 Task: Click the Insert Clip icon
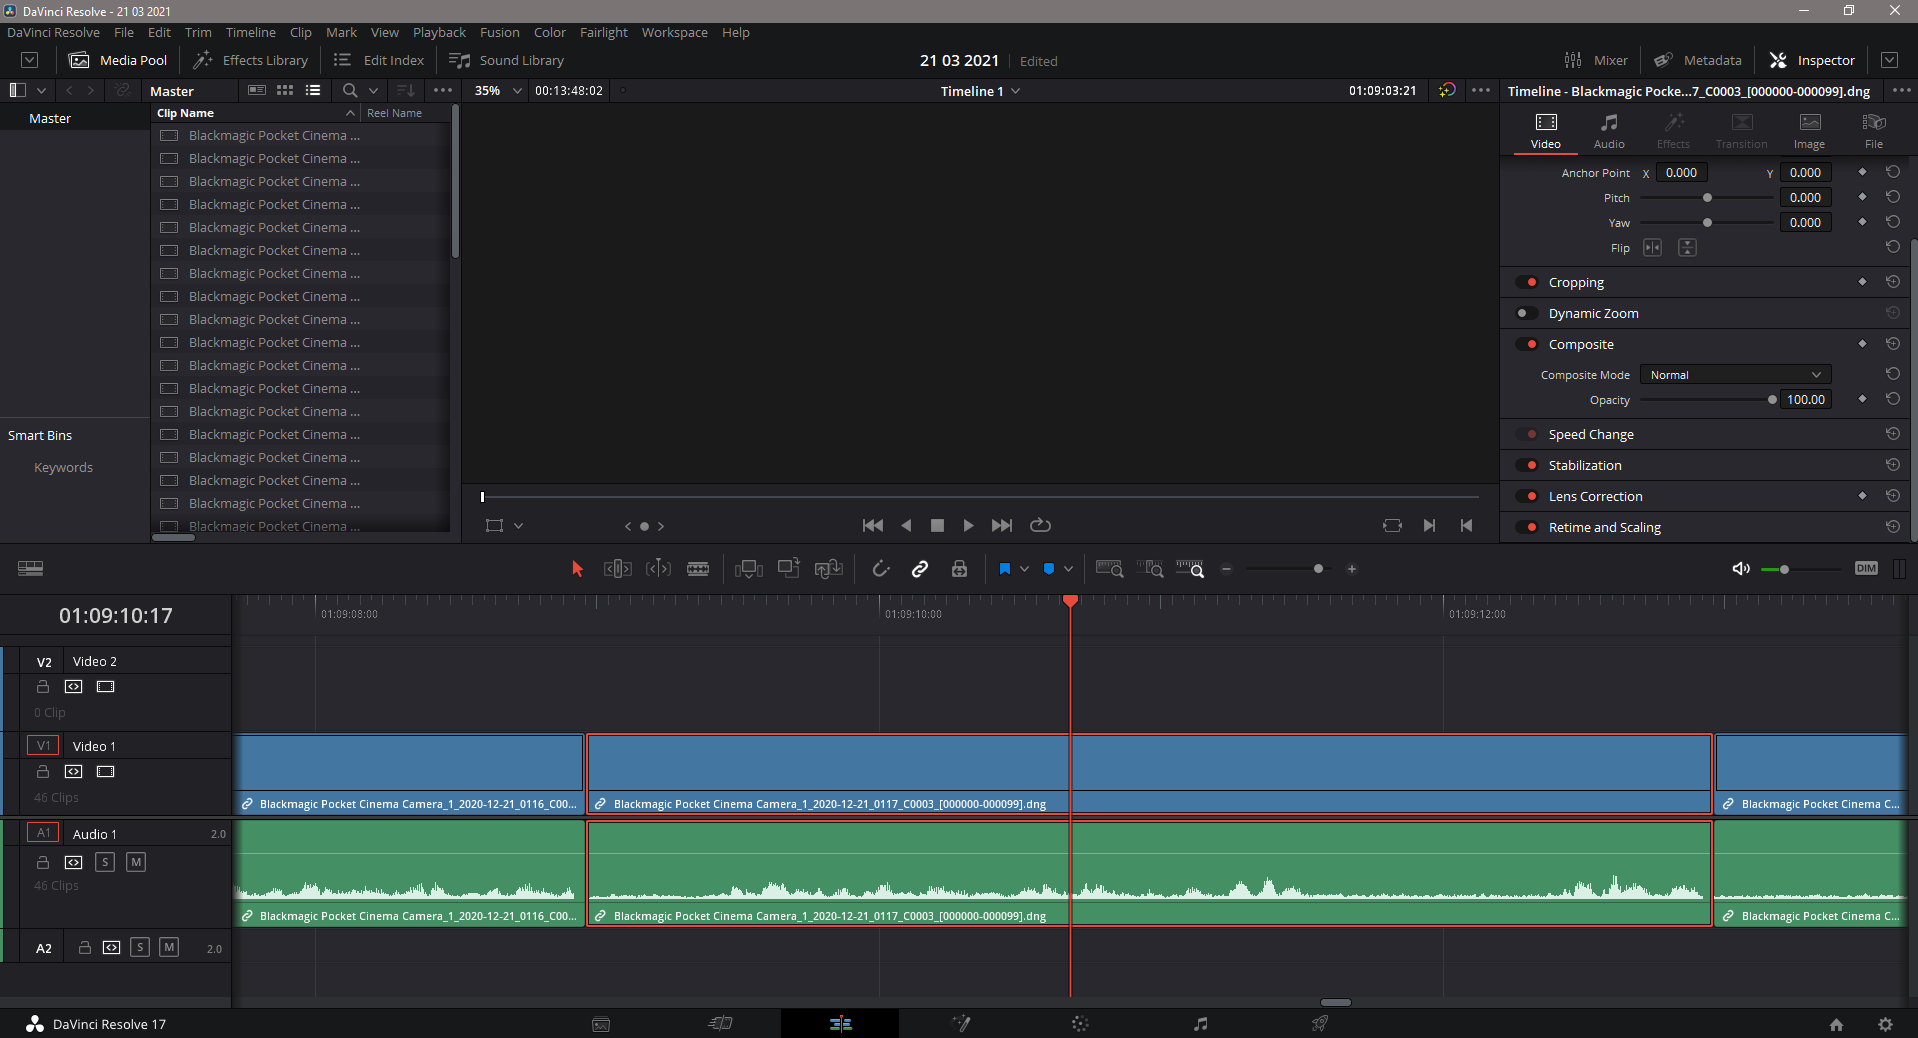748,569
